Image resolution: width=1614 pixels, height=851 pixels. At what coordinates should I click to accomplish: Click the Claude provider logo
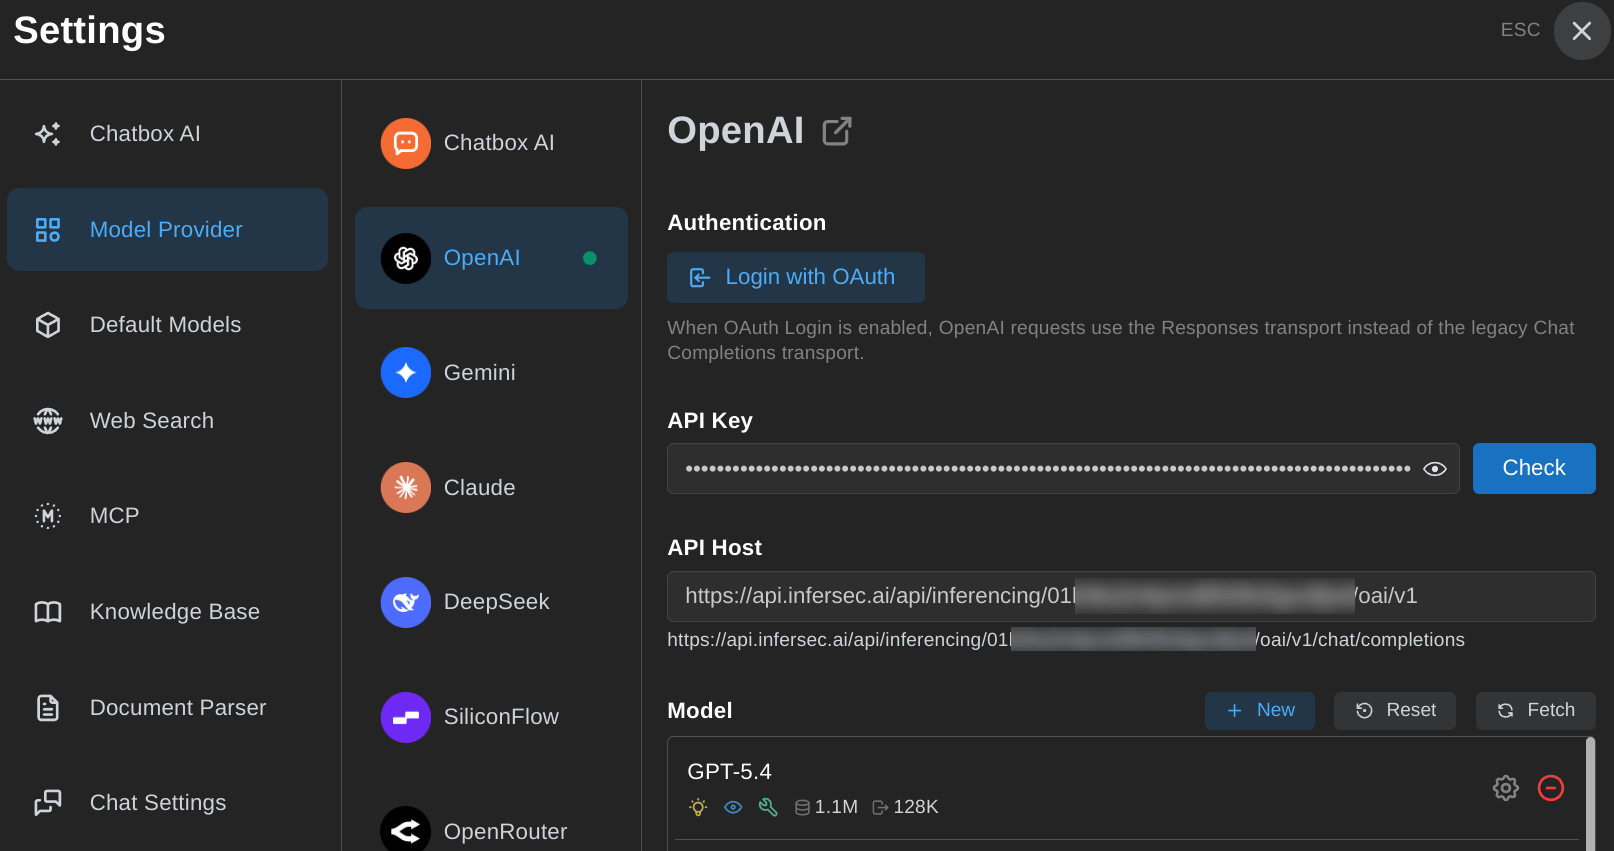tap(406, 488)
